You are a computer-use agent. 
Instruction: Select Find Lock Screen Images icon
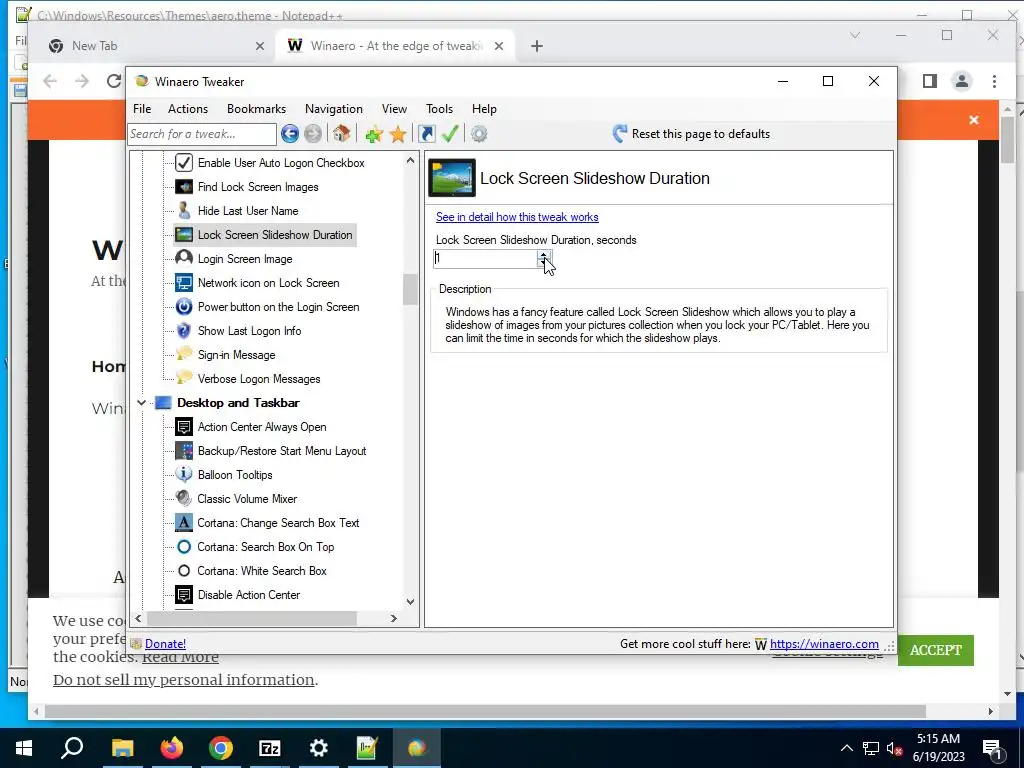coord(184,187)
